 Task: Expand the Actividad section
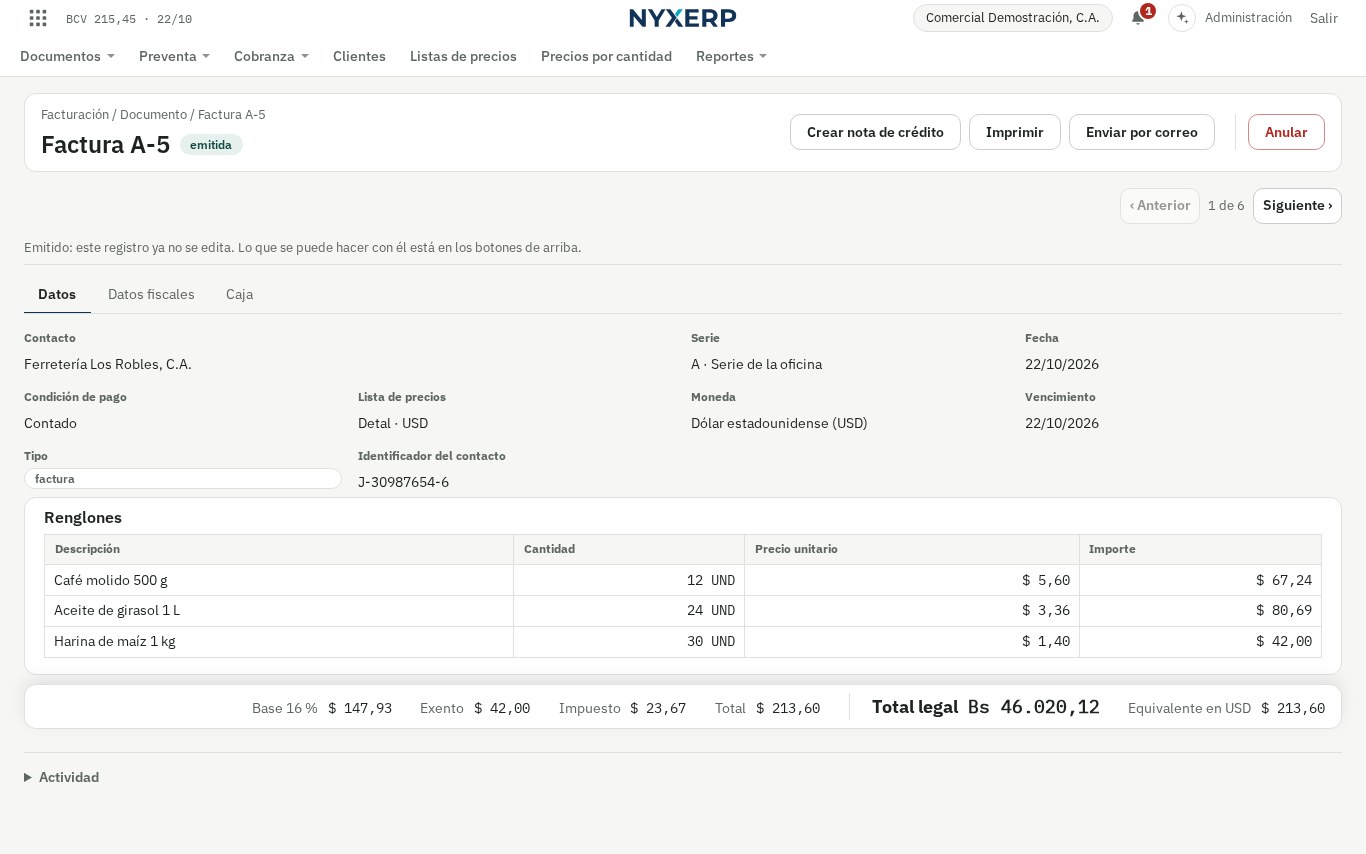tap(62, 777)
